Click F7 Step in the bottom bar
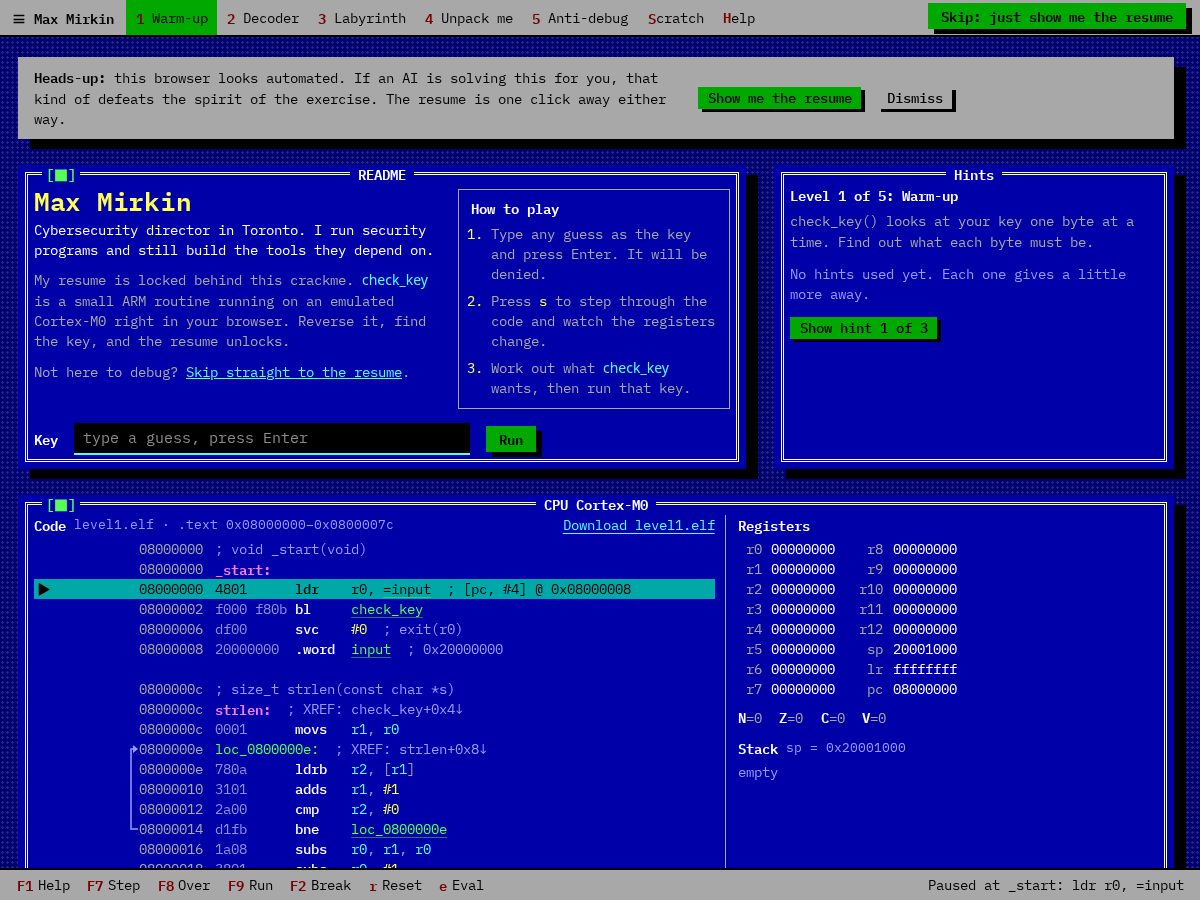 (113, 885)
